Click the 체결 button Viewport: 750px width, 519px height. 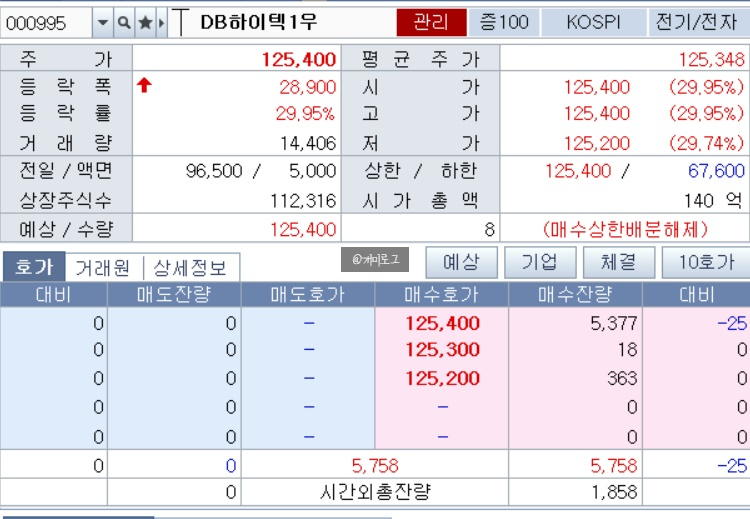[618, 262]
